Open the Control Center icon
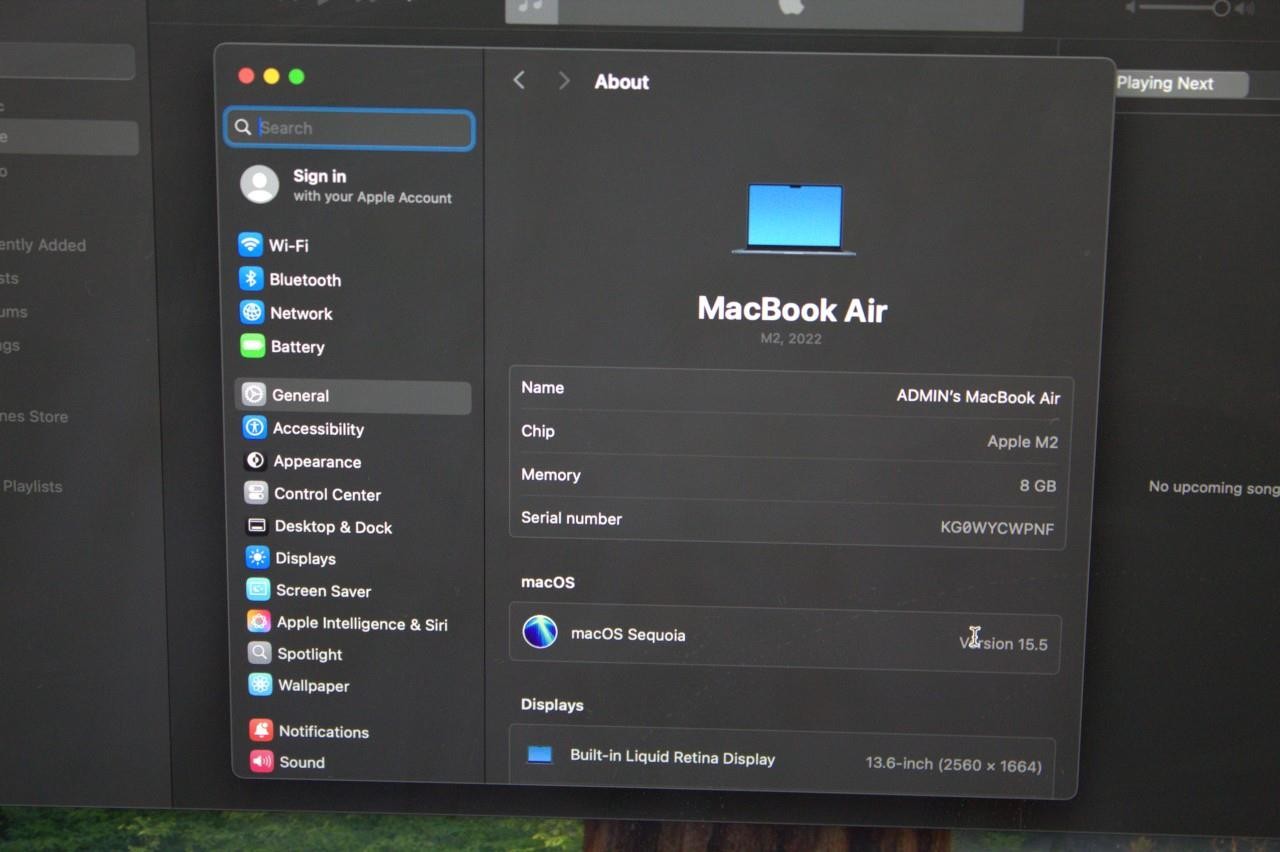Image resolution: width=1280 pixels, height=852 pixels. (x=256, y=493)
